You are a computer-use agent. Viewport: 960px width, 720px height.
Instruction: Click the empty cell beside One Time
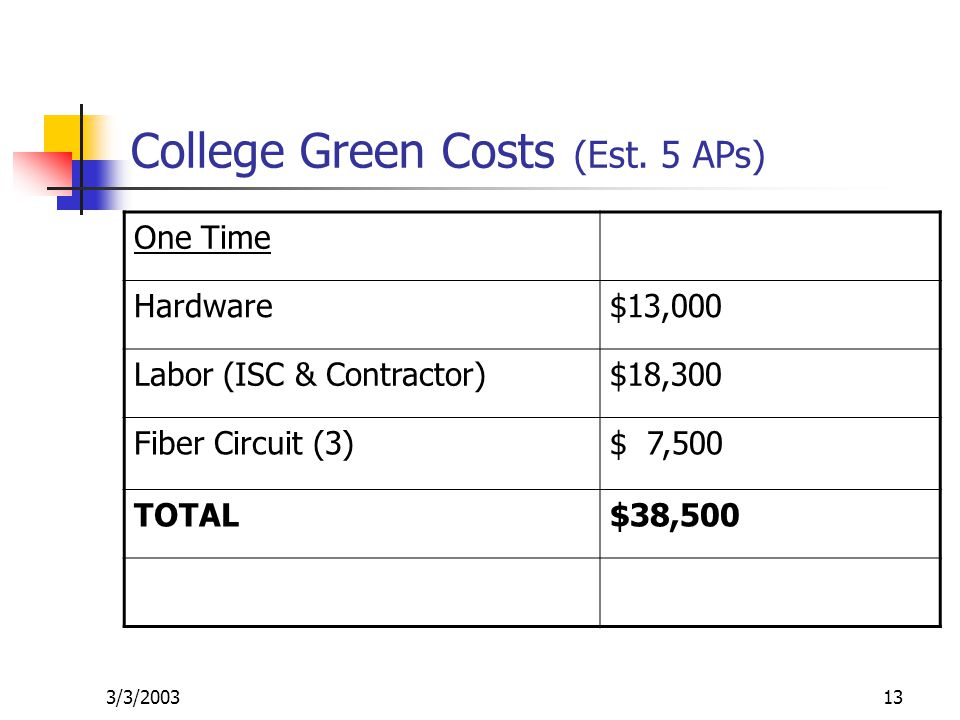[770, 247]
